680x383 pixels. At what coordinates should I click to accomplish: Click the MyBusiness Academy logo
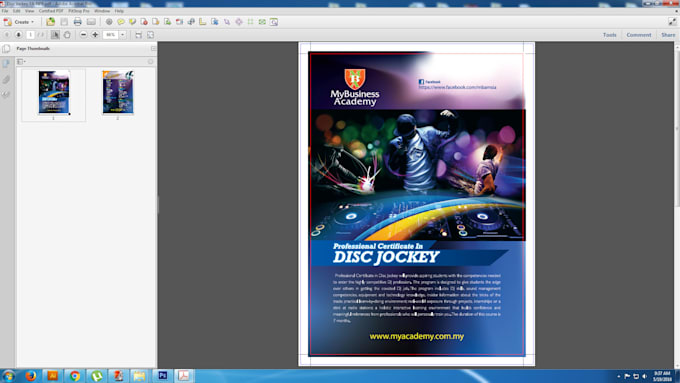click(355, 88)
